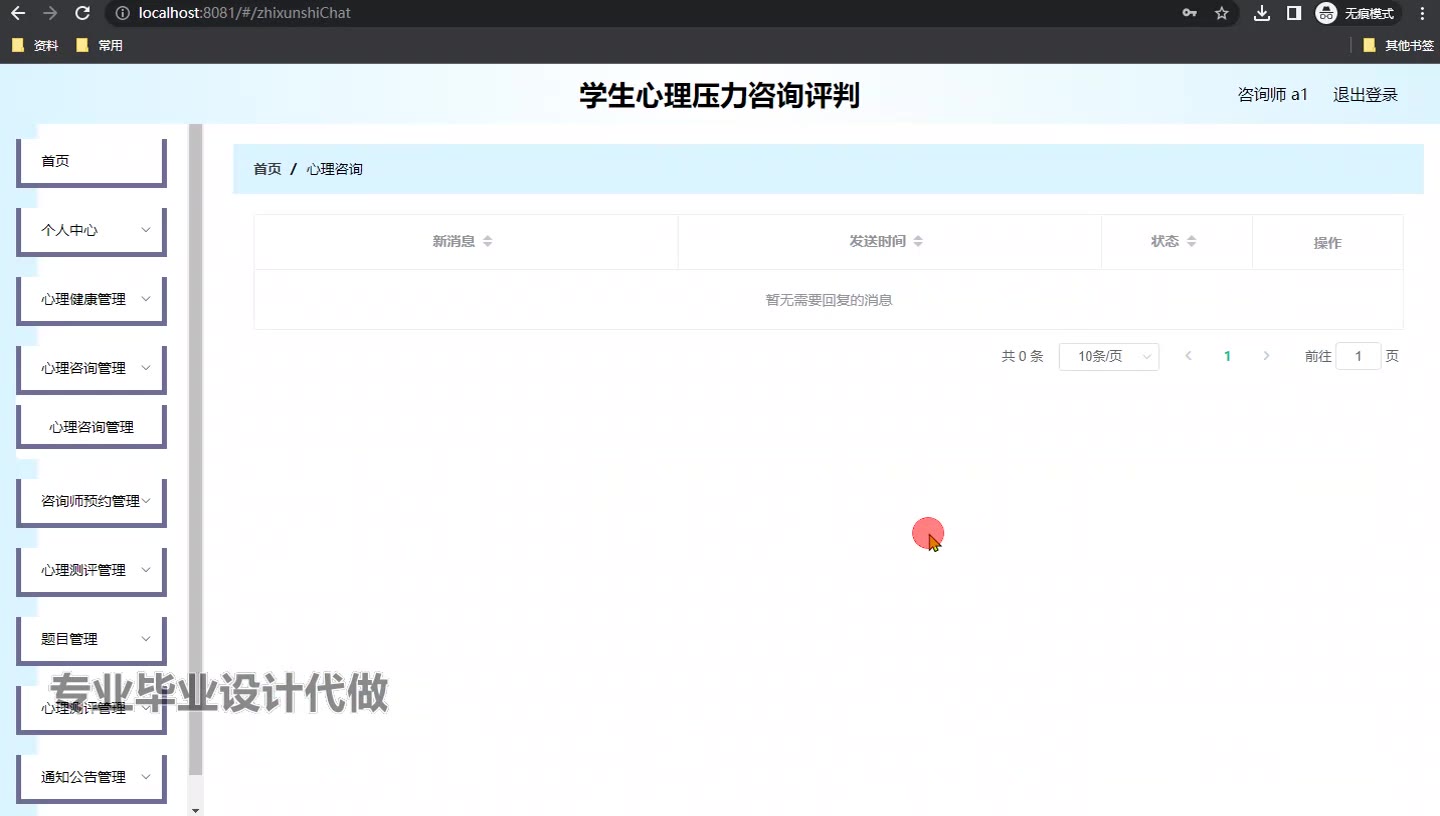
Task: Expand the 个人中心 sidebar menu
Action: [91, 230]
